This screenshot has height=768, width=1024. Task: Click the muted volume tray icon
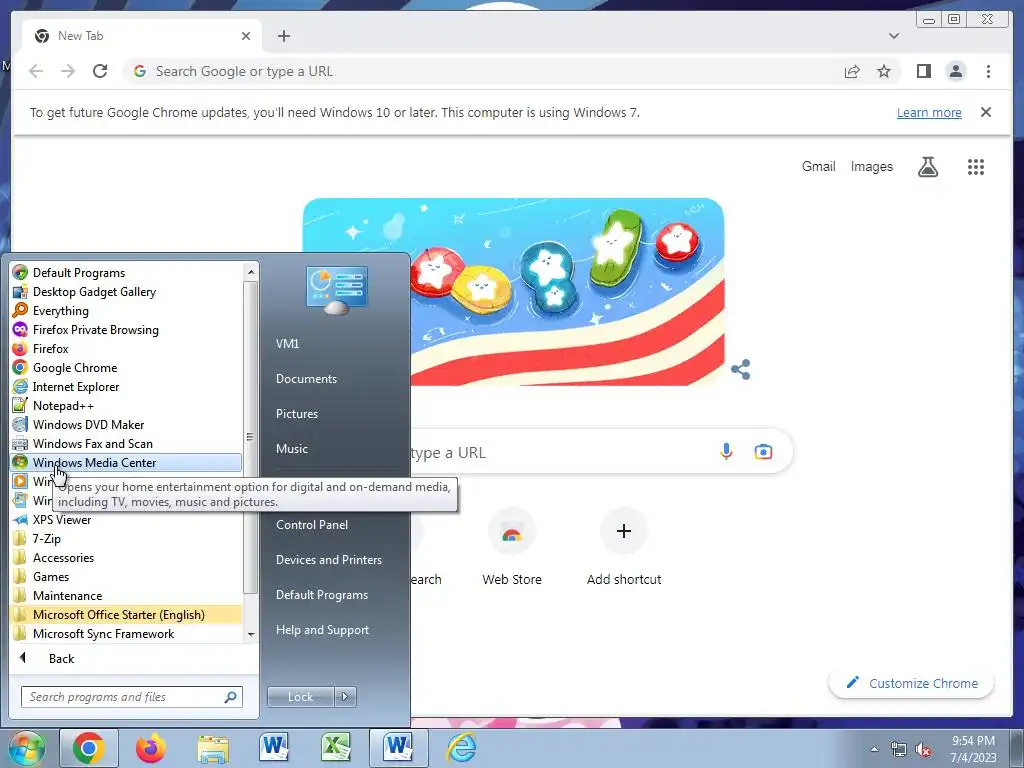click(x=923, y=750)
